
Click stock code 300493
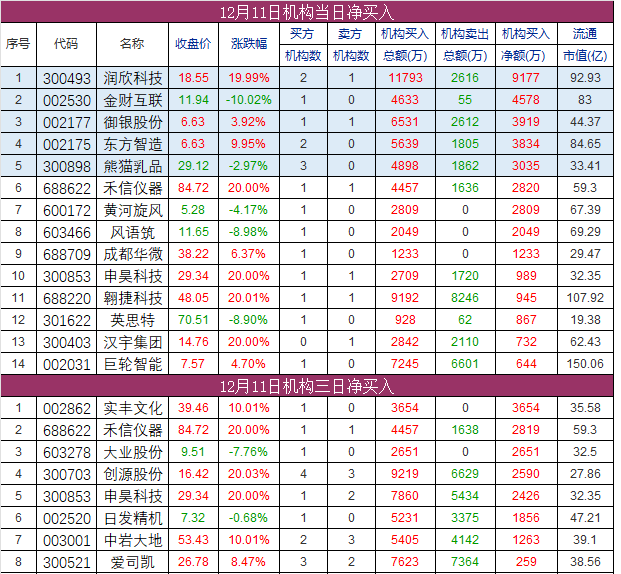[x=67, y=78]
